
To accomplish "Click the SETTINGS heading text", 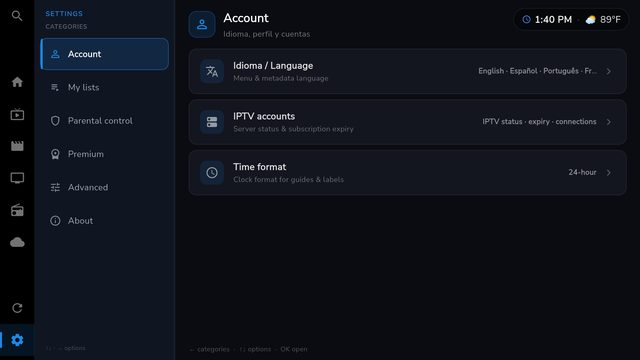I will (x=64, y=13).
